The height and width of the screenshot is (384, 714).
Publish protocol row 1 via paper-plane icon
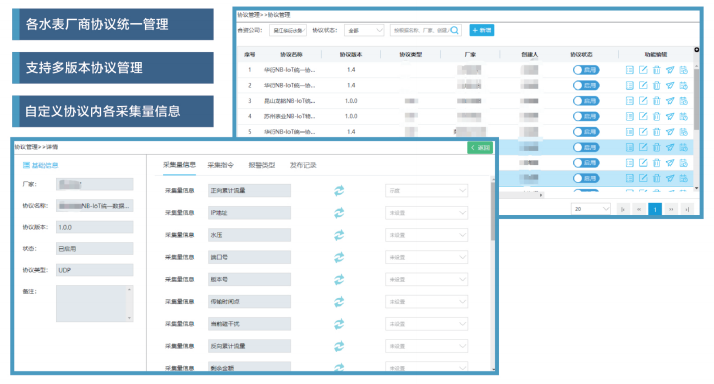670,70
